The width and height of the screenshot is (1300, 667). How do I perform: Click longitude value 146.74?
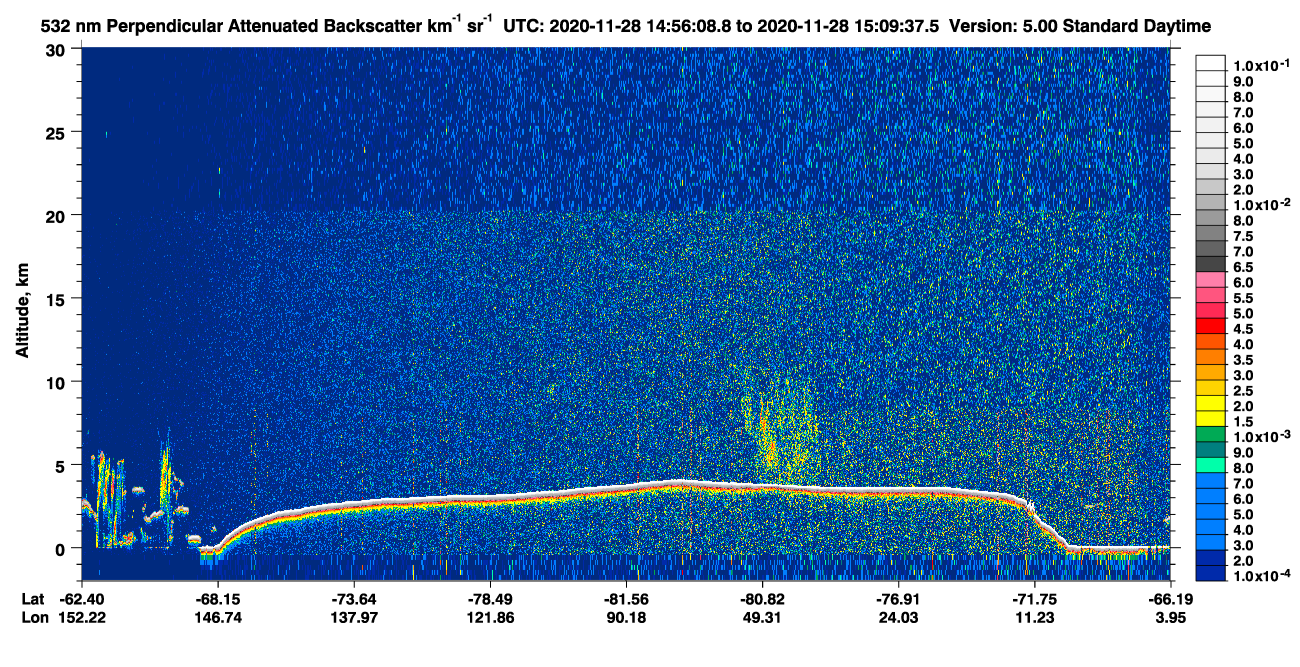coord(218,617)
